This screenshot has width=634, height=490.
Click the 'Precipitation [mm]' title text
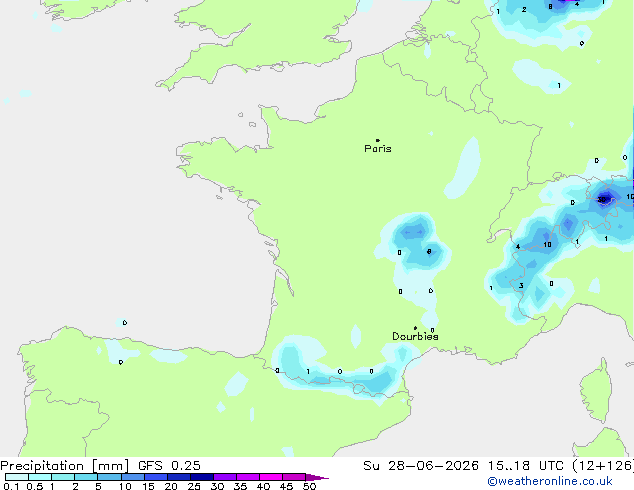coord(65,466)
